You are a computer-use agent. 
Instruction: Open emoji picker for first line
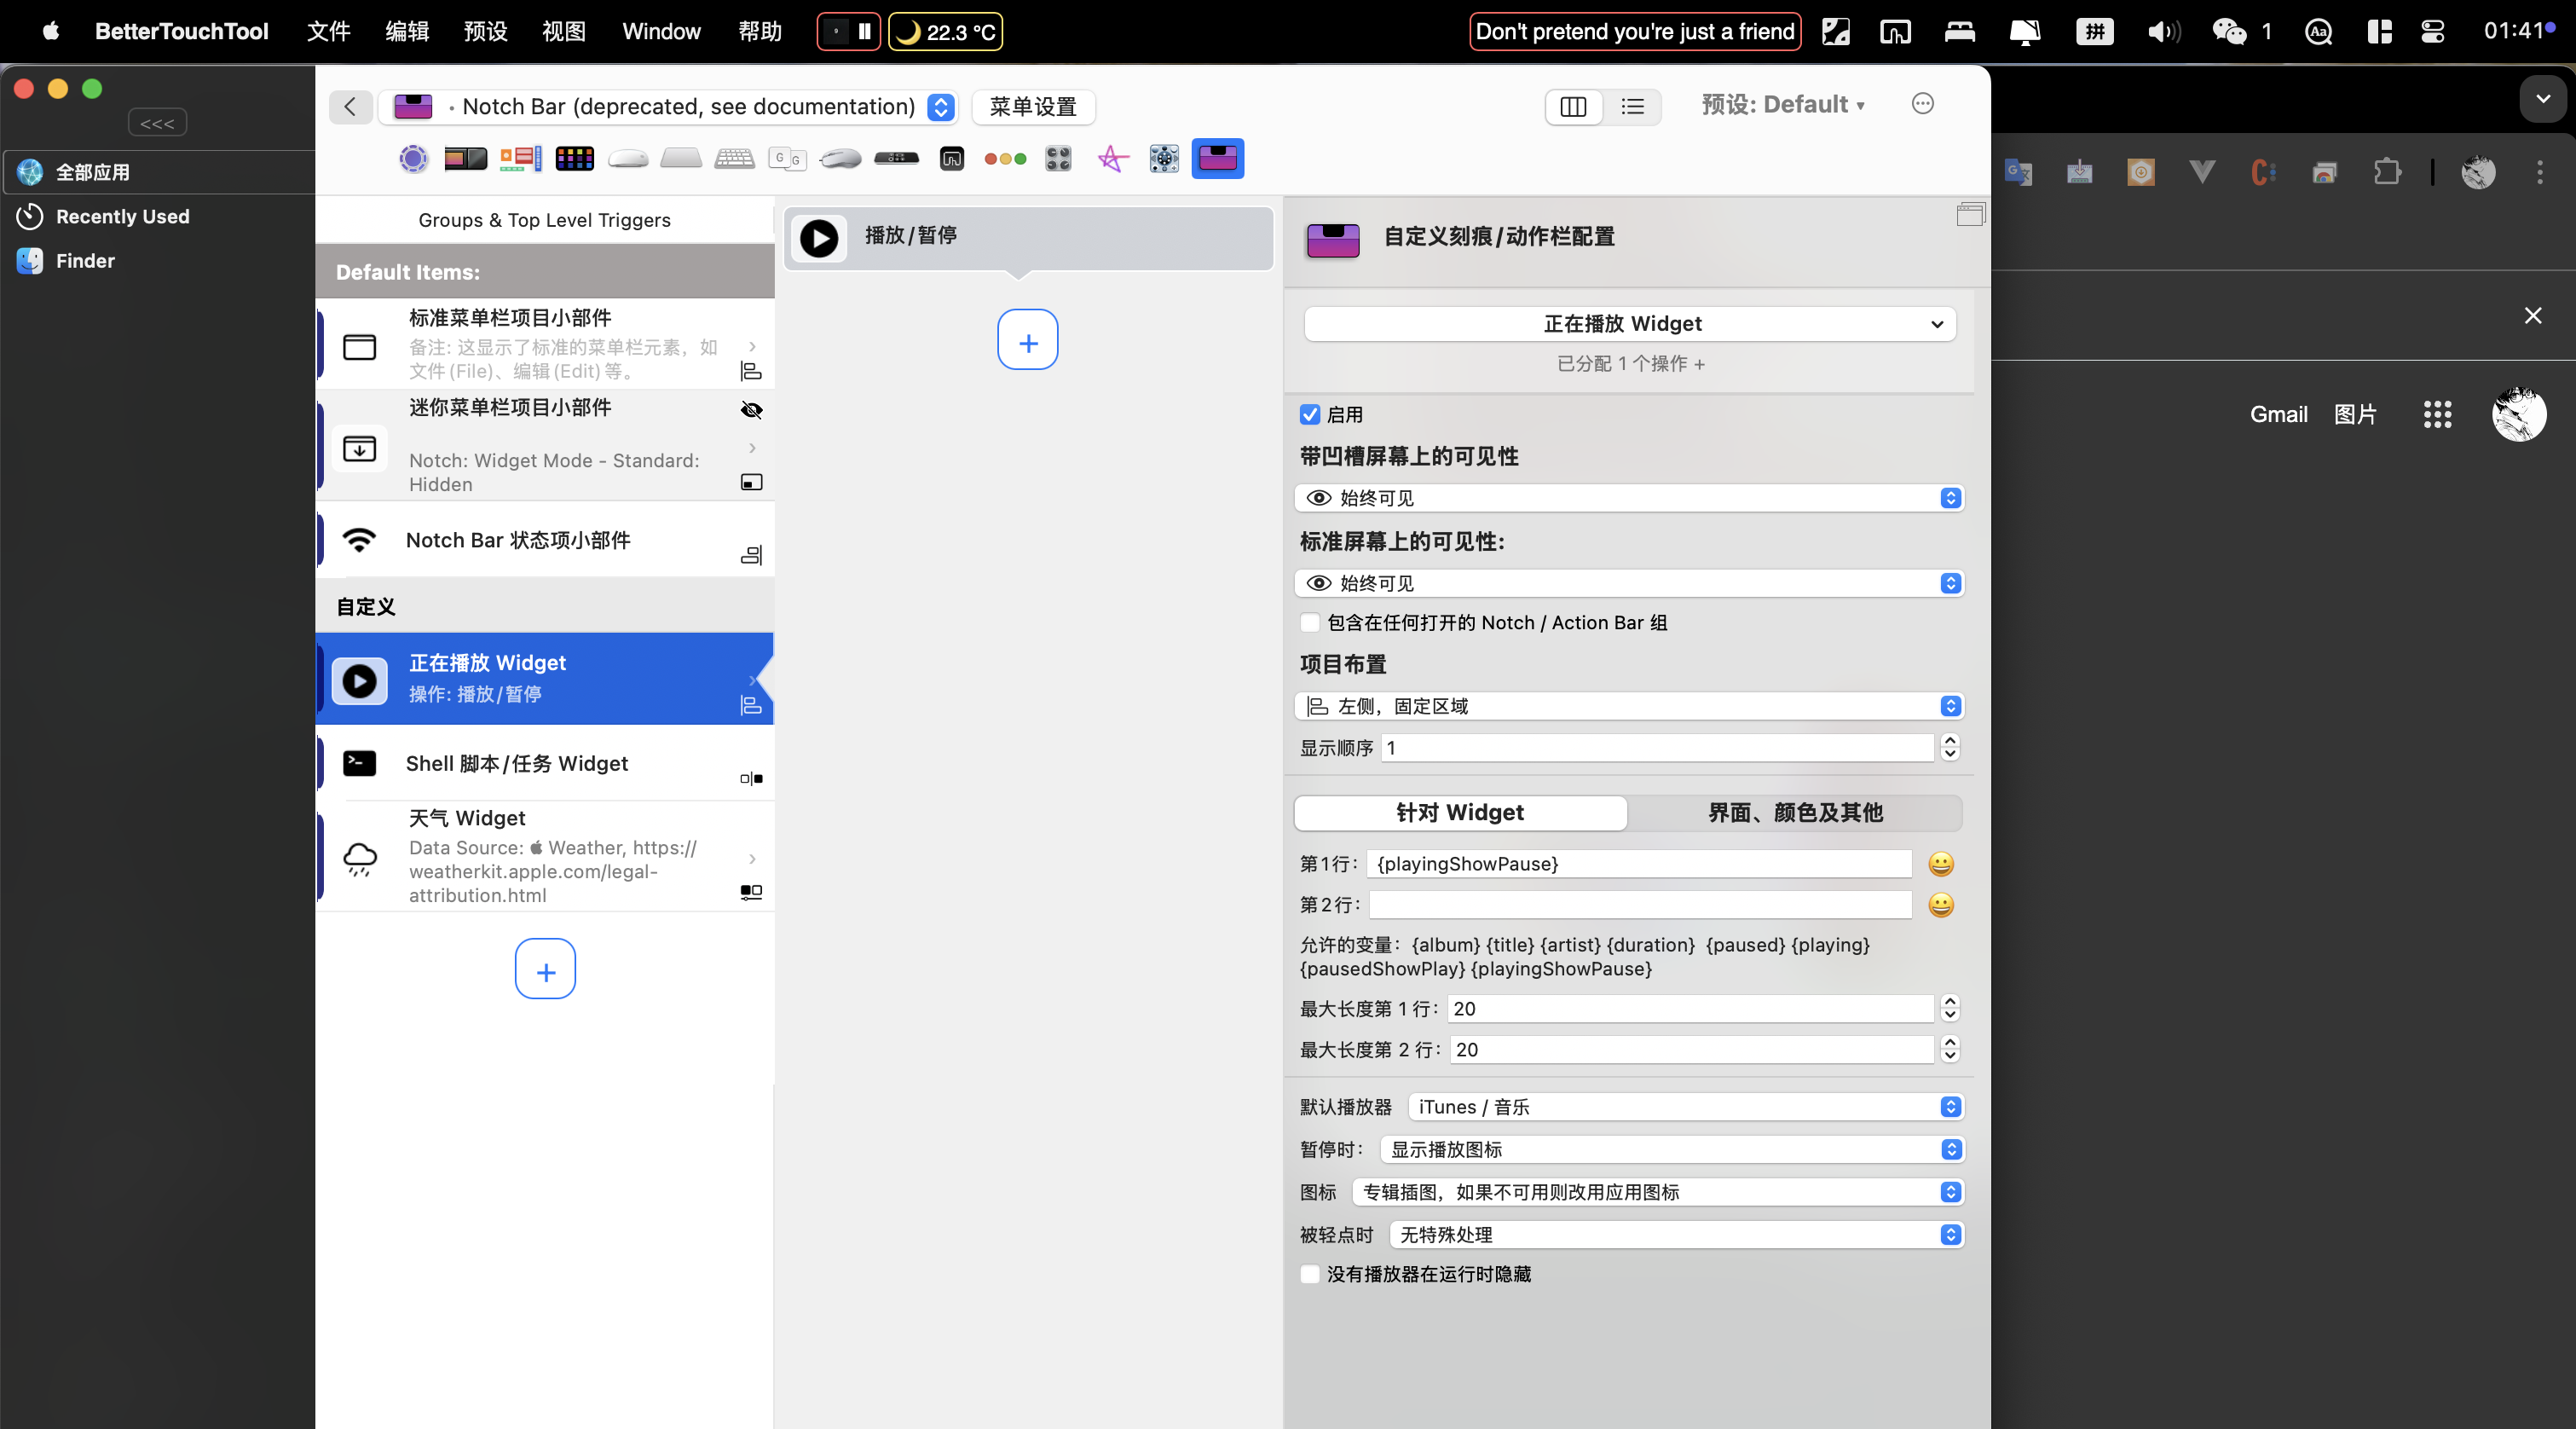pos(1940,864)
